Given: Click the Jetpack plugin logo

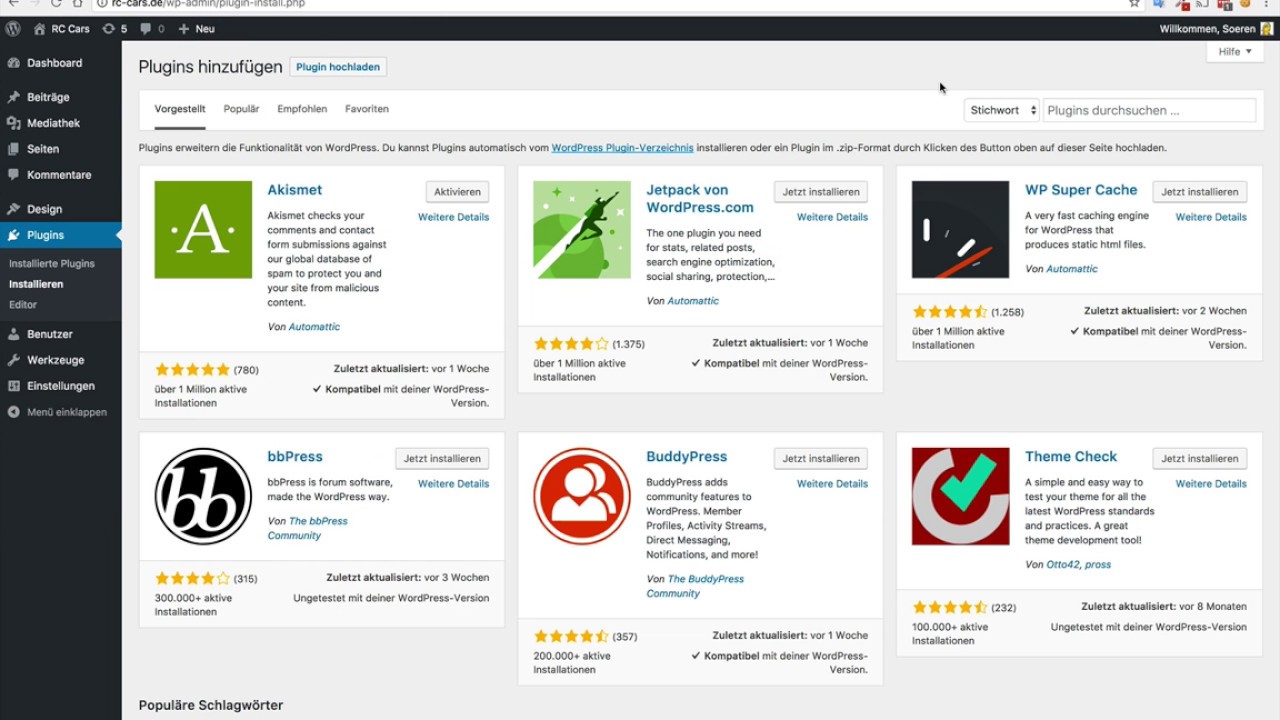Looking at the screenshot, I should pyautogui.click(x=582, y=230).
